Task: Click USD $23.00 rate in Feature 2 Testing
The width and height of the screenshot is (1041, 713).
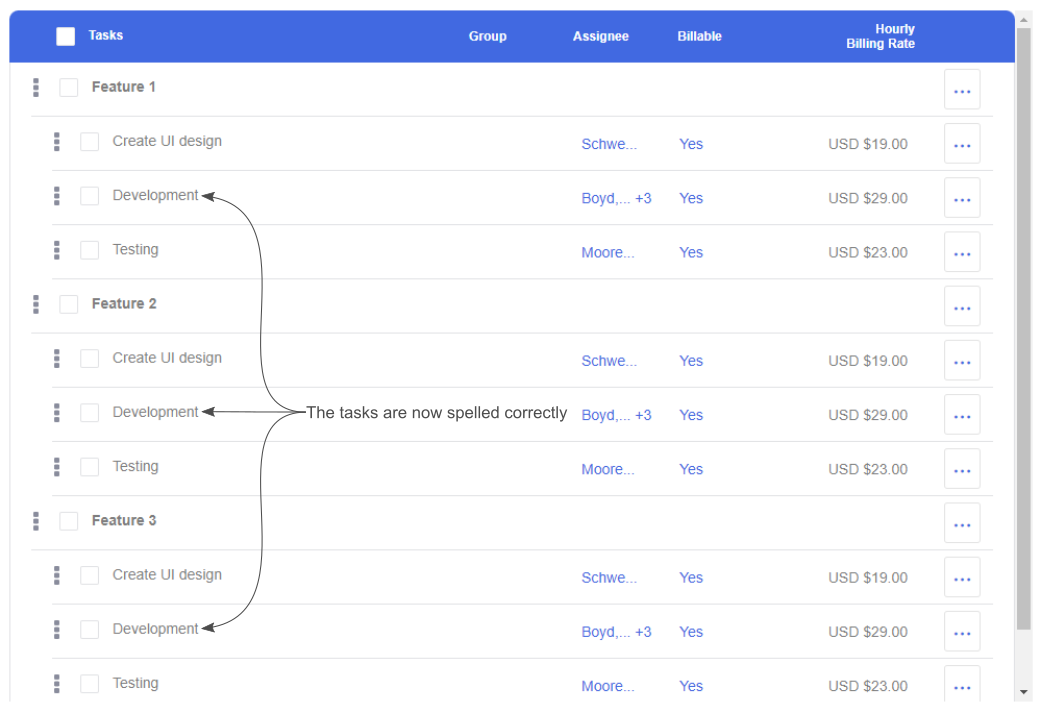Action: (x=868, y=469)
